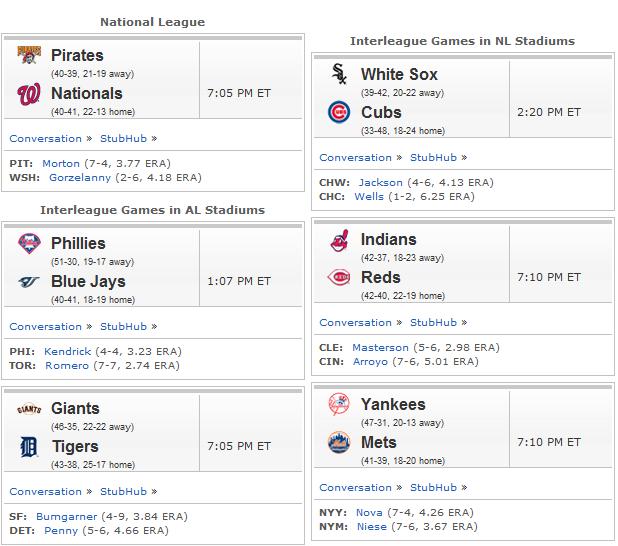618x546 pixels.
Task: Open pitcher Romero's link
Action: (67, 366)
